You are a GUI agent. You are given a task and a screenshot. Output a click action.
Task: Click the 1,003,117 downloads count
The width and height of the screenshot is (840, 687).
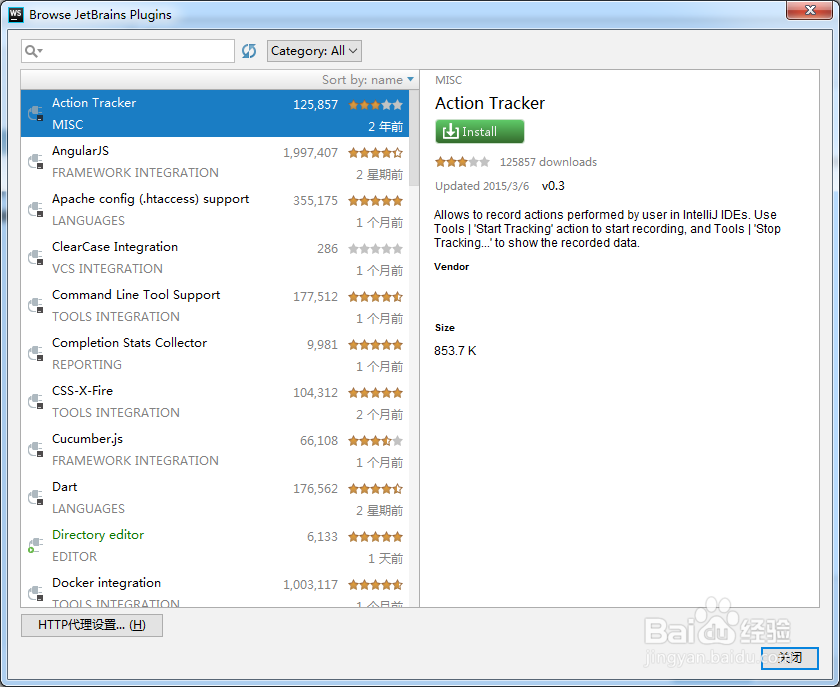point(310,585)
